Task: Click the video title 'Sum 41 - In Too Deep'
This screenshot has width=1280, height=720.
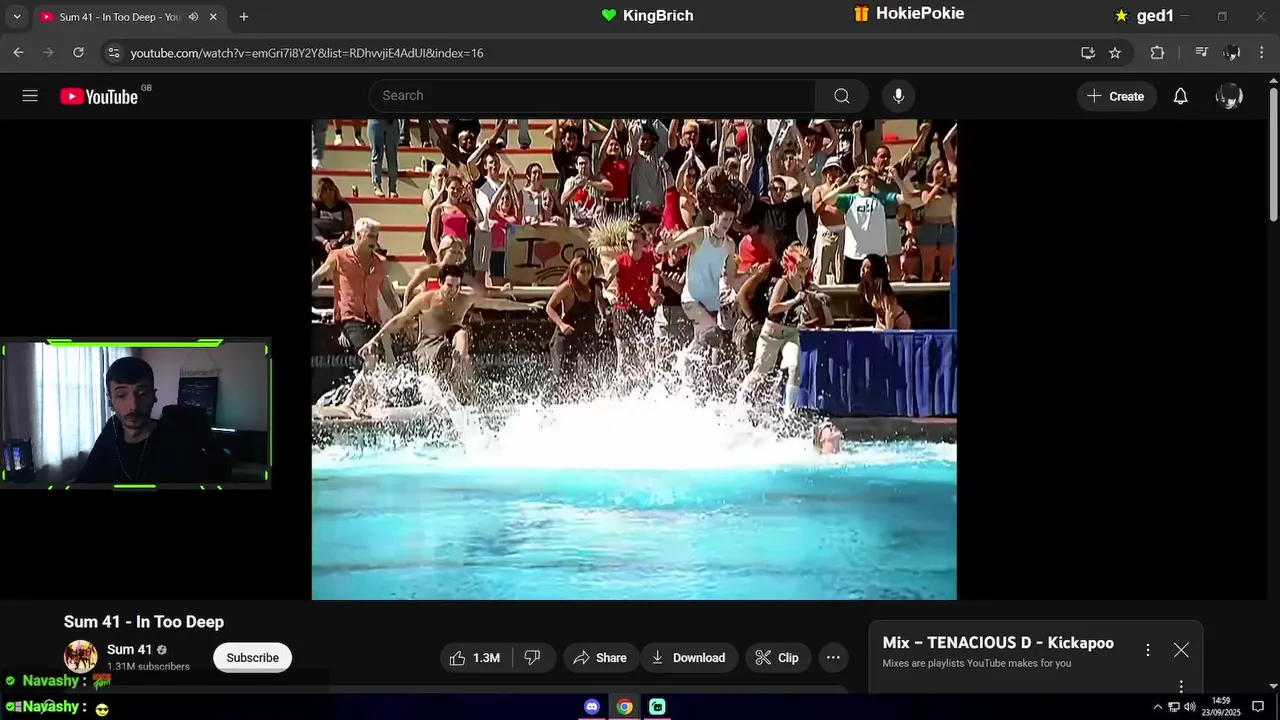Action: pos(144,622)
